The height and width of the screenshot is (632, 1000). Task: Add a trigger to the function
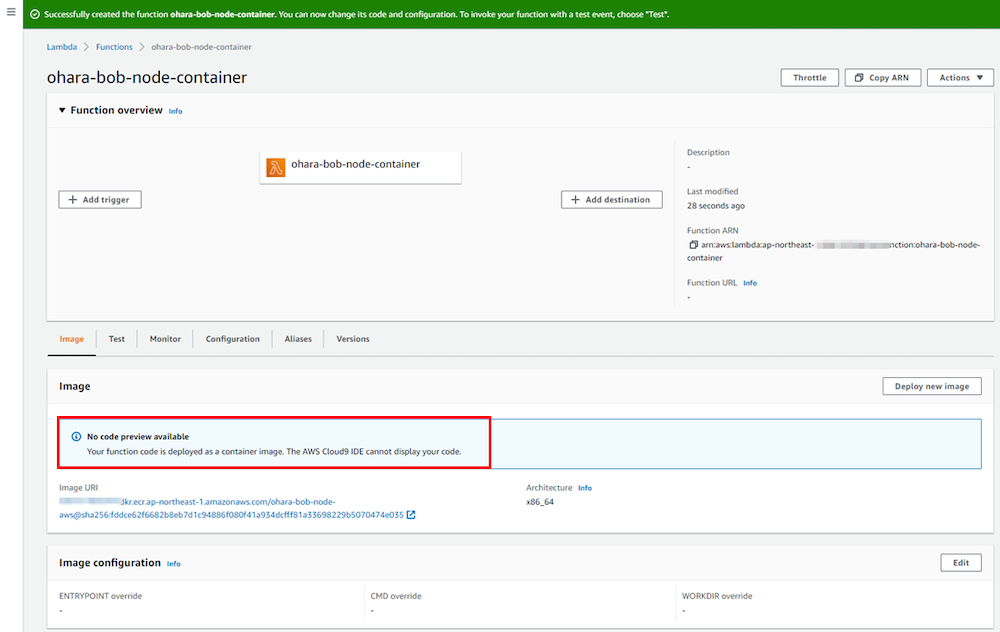click(100, 200)
